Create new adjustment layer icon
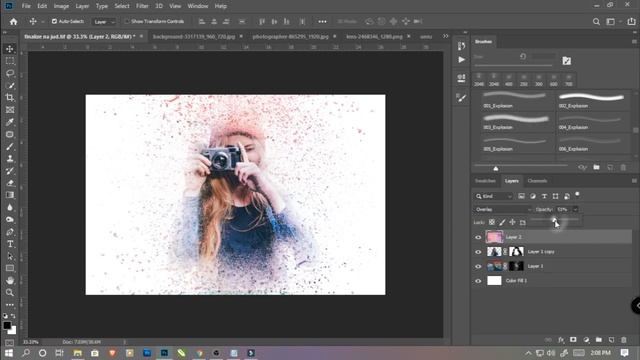The height and width of the screenshot is (360, 640). [x=586, y=340]
